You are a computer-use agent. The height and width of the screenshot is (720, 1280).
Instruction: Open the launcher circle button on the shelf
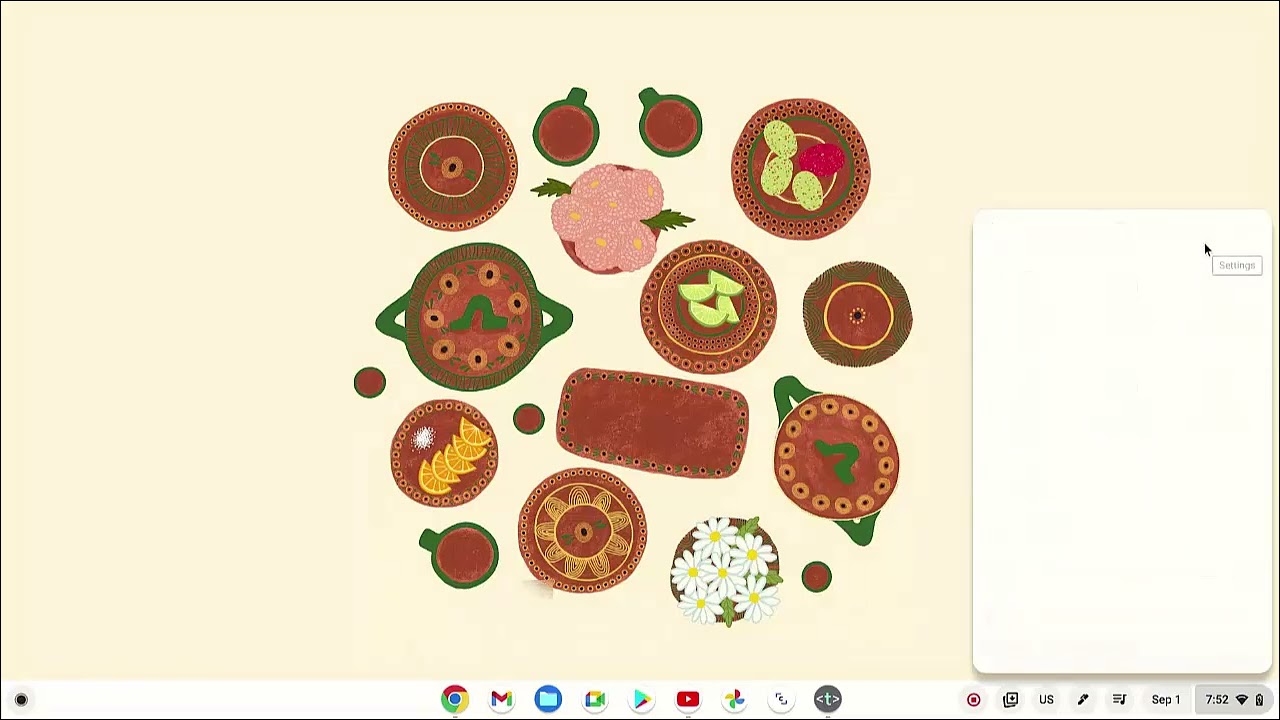[21, 700]
